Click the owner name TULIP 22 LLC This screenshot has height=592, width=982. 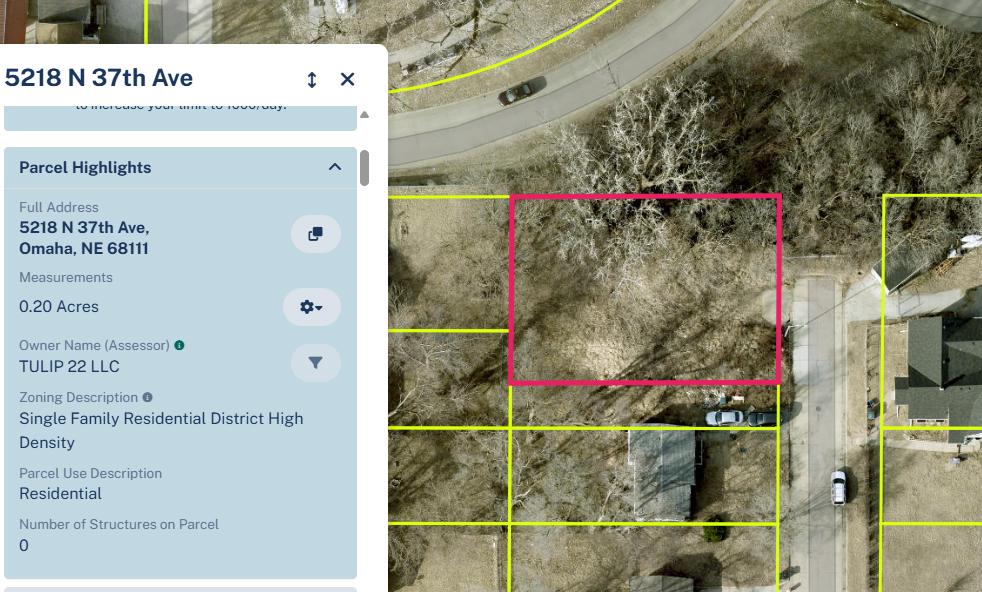(69, 366)
